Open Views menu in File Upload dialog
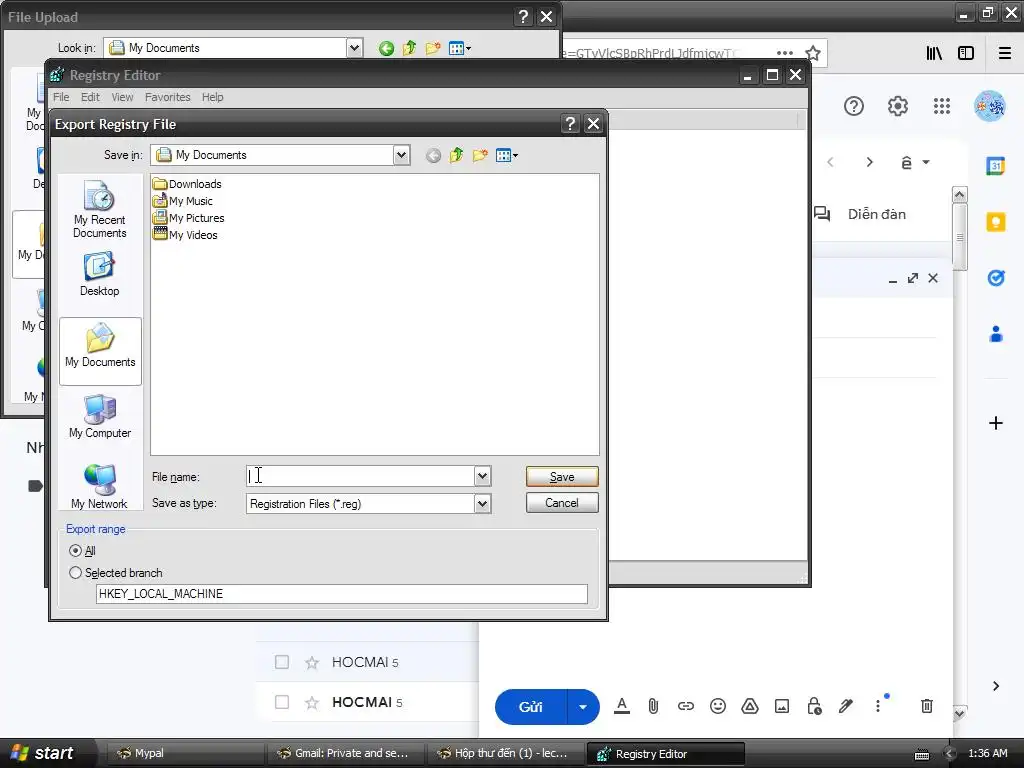The width and height of the screenshot is (1024, 768). 460,48
